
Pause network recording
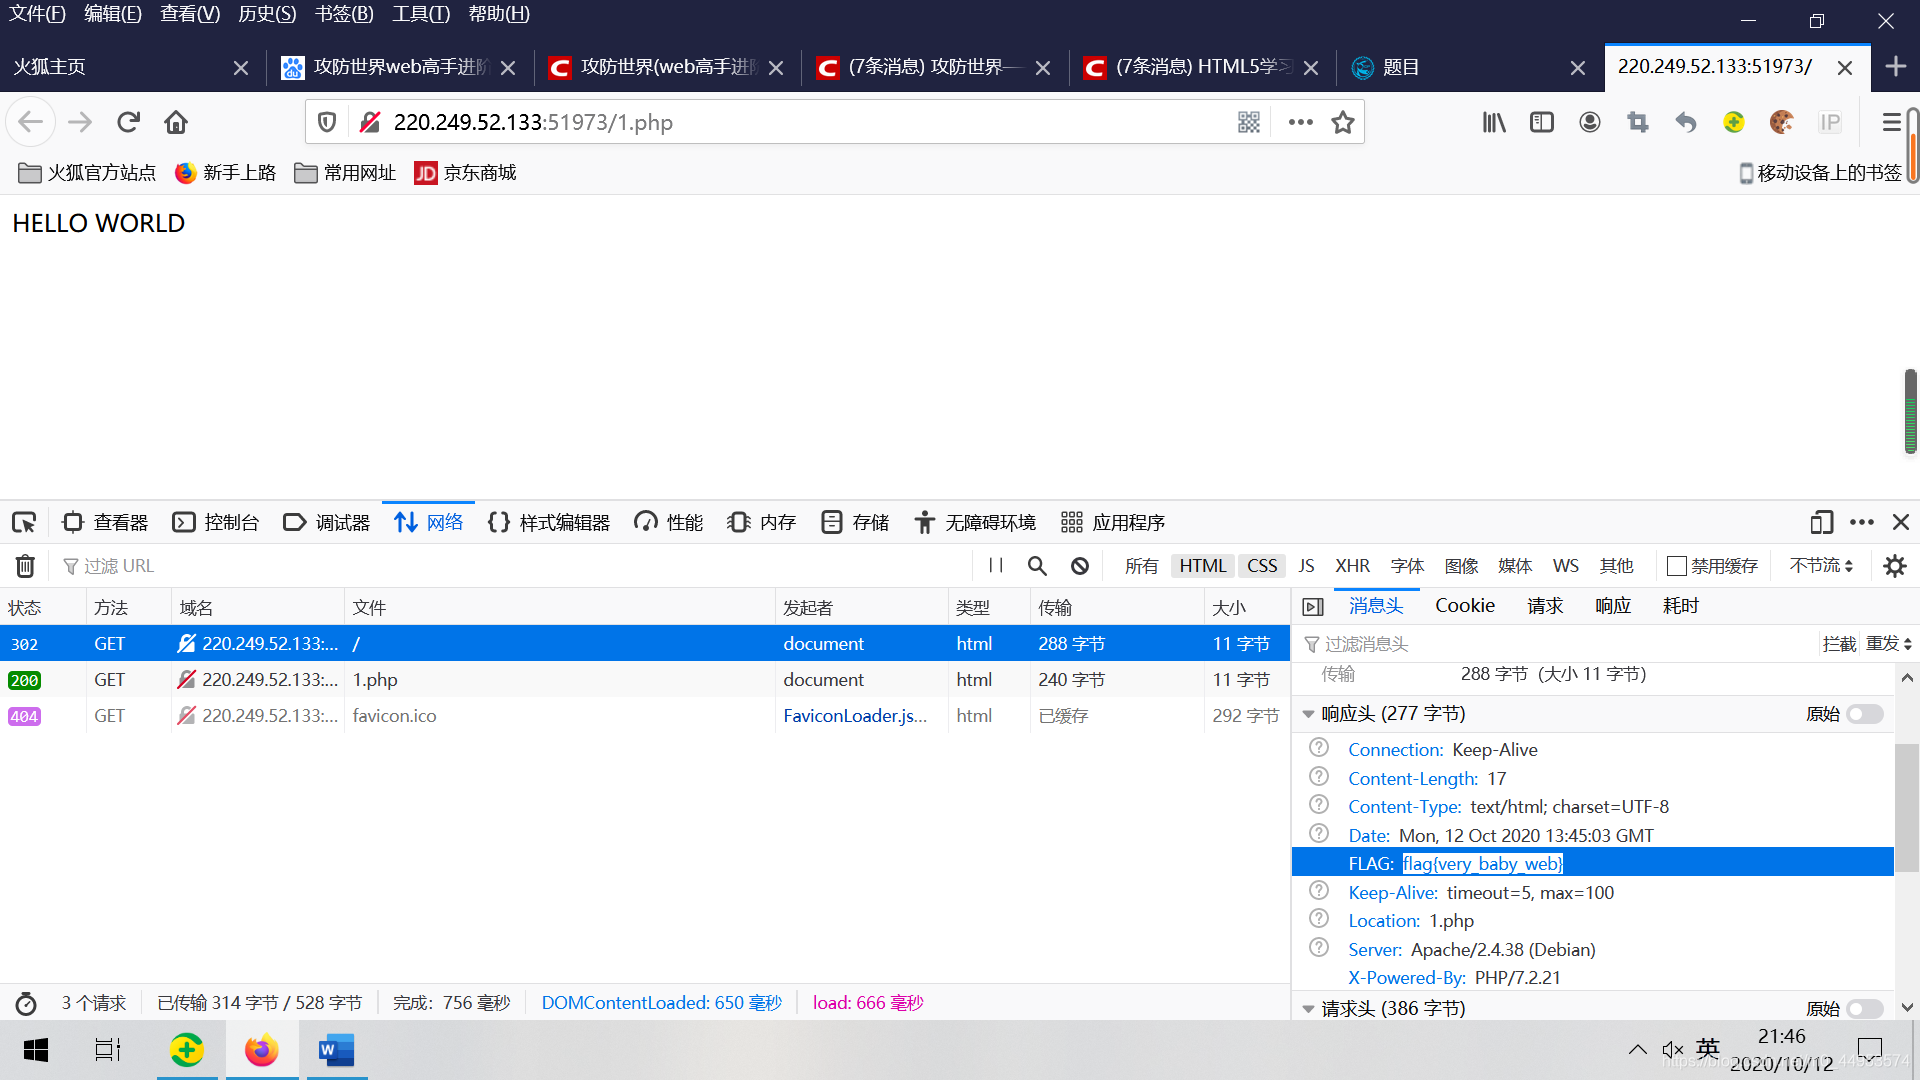point(996,565)
